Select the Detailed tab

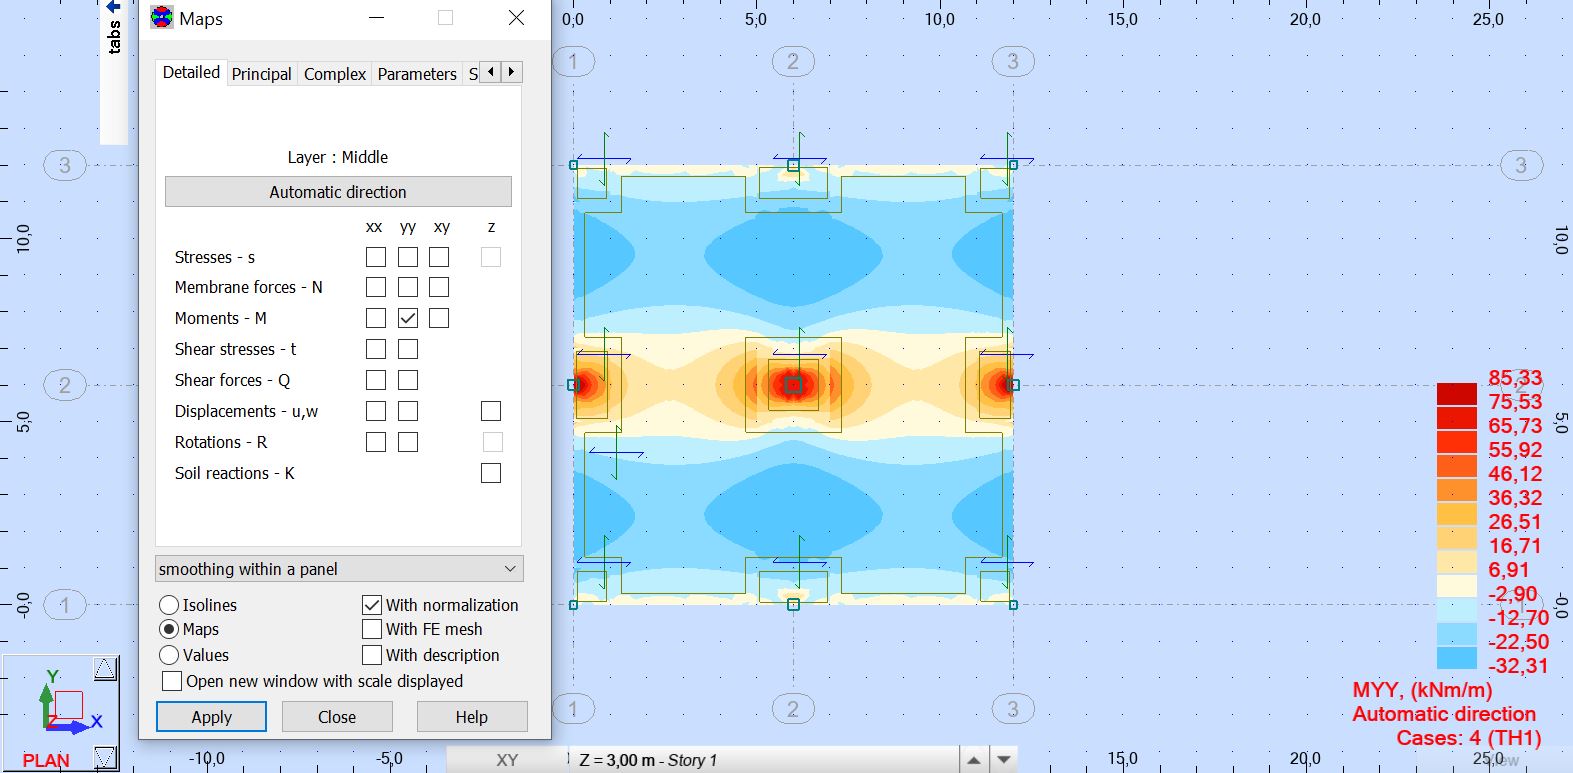tap(191, 72)
